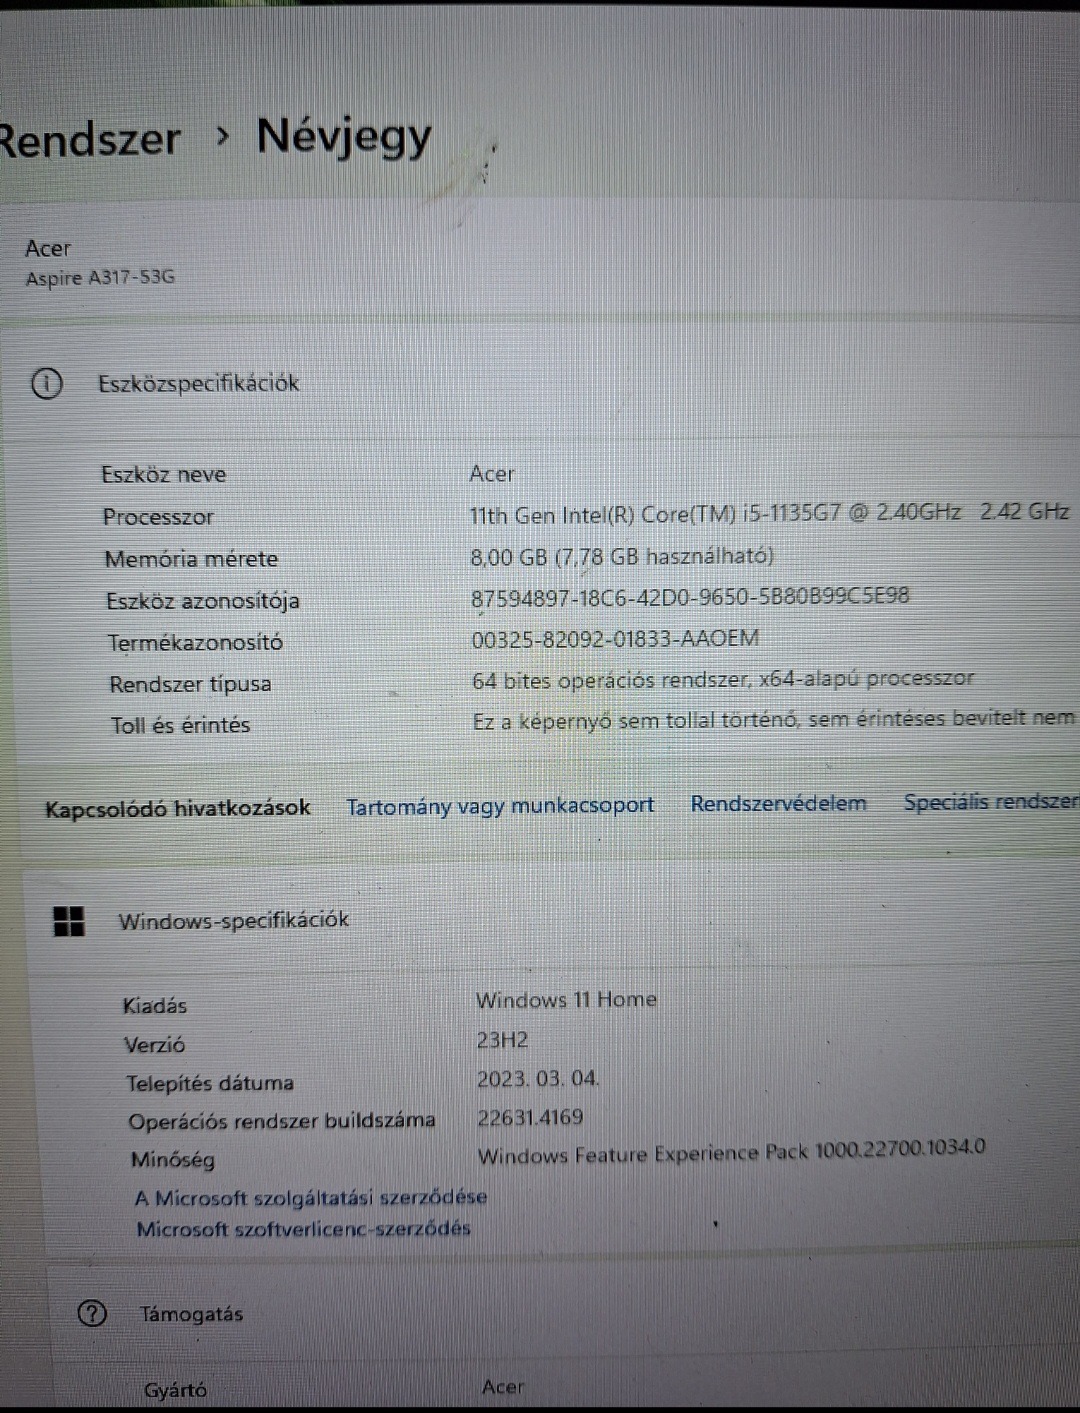This screenshot has width=1080, height=1413.
Task: Select the 64 bites operációs rendszer value
Action: [723, 679]
